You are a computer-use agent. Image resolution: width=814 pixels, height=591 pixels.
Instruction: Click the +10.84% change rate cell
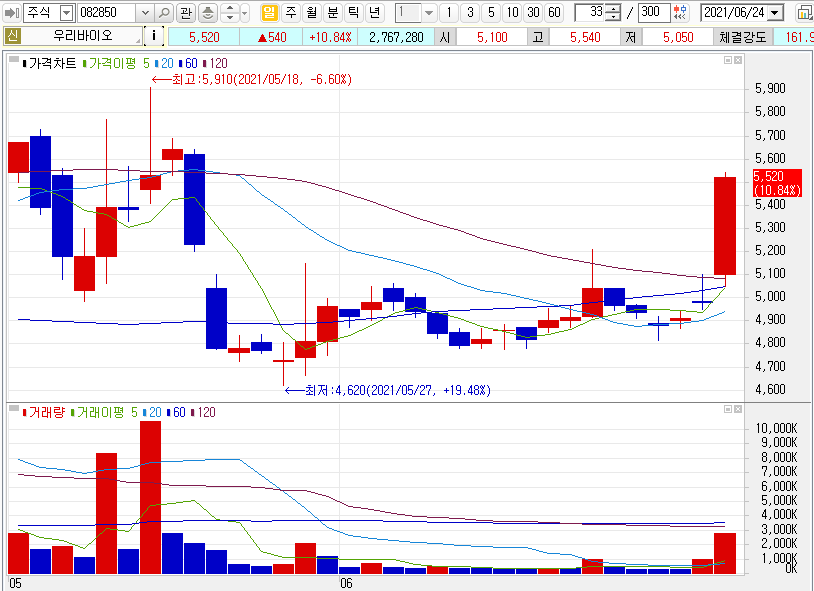point(330,37)
